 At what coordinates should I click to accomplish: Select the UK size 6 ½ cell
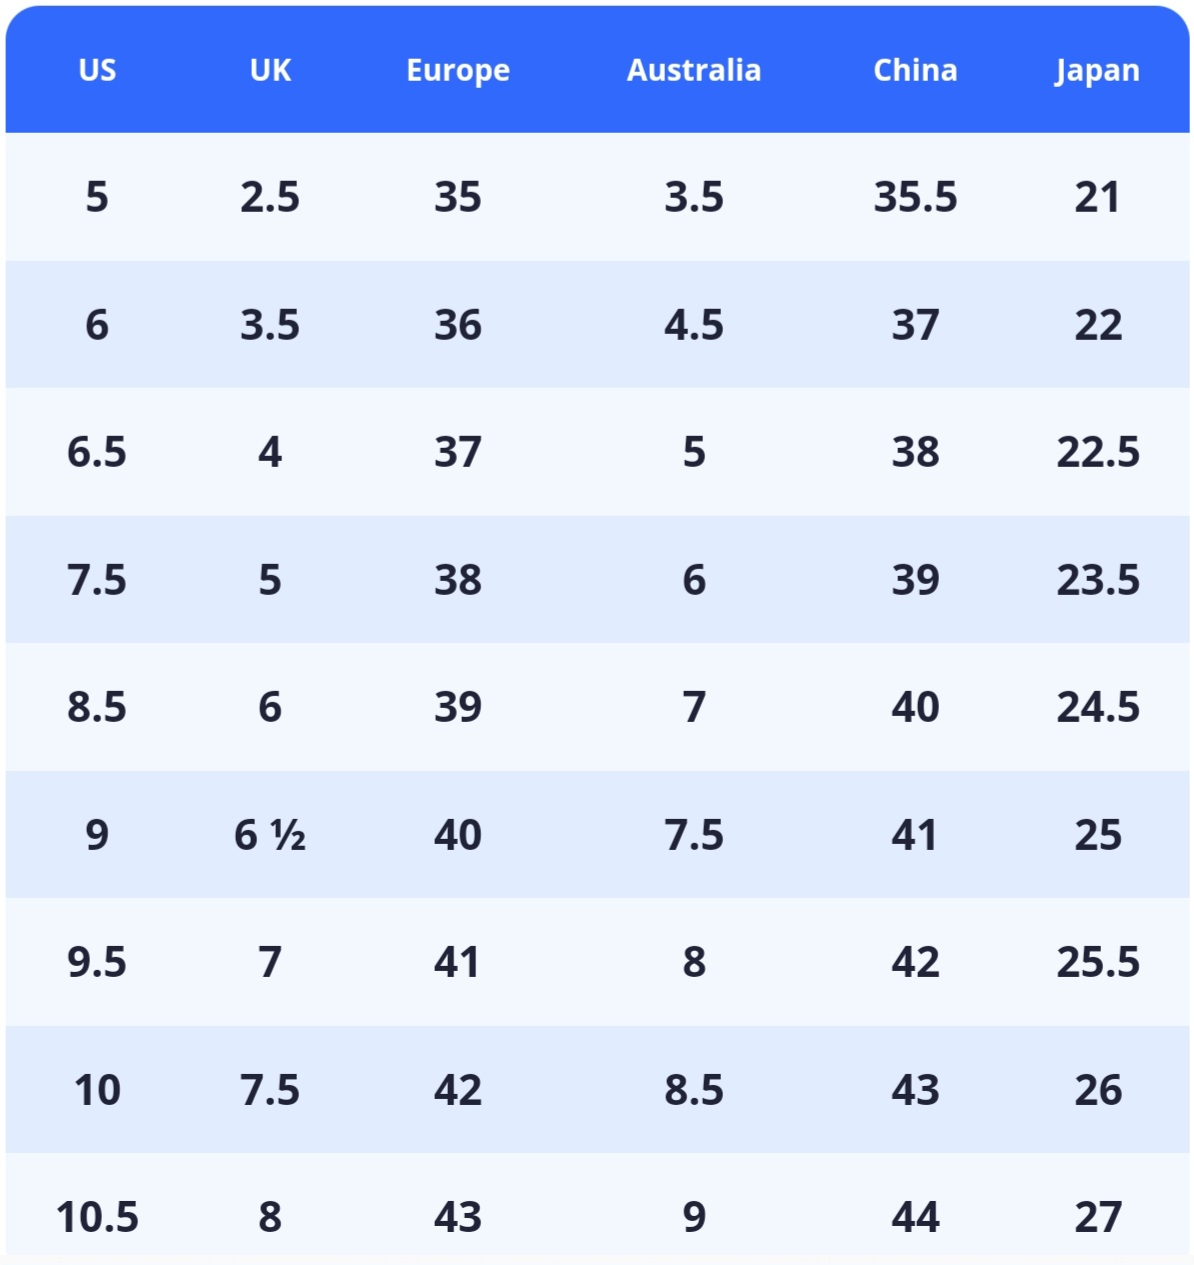point(270,835)
